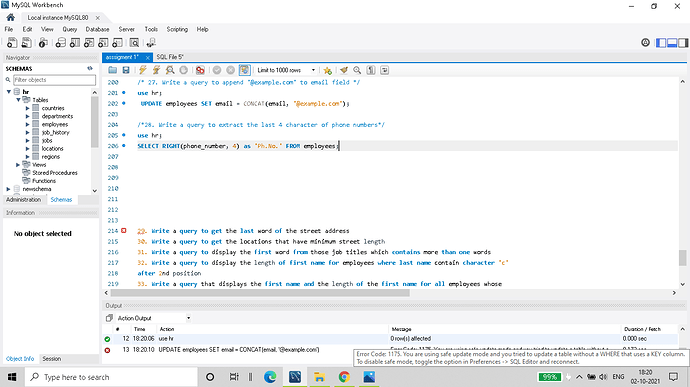
Task: Click the editor horizontal scrollbar thumb
Action: [260, 293]
